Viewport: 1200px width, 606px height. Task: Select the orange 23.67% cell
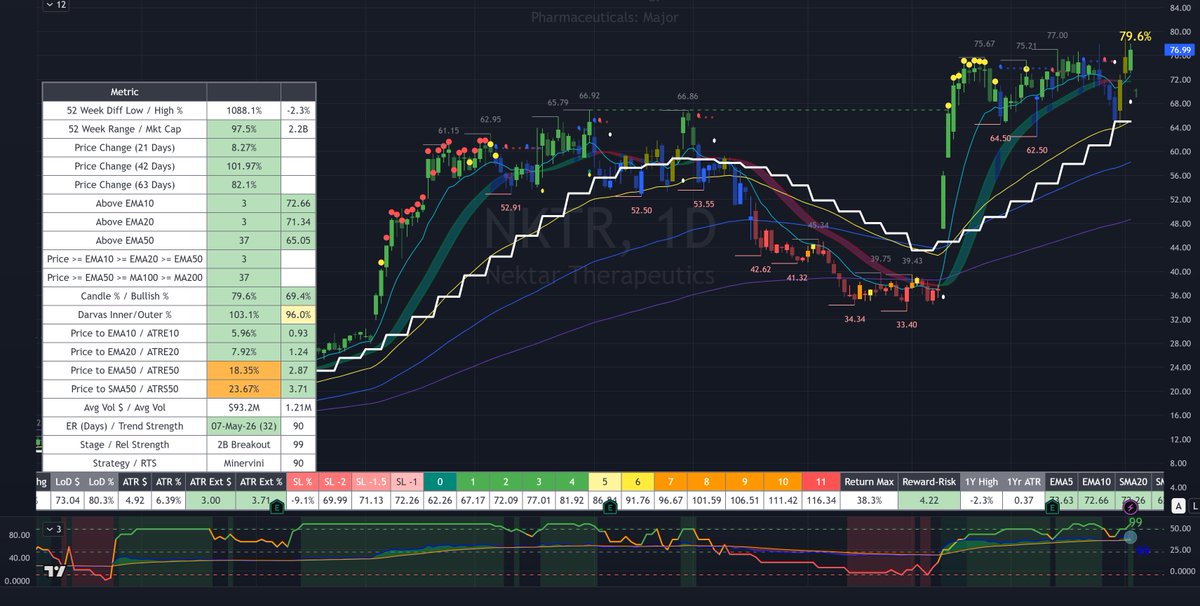pyautogui.click(x=244, y=389)
